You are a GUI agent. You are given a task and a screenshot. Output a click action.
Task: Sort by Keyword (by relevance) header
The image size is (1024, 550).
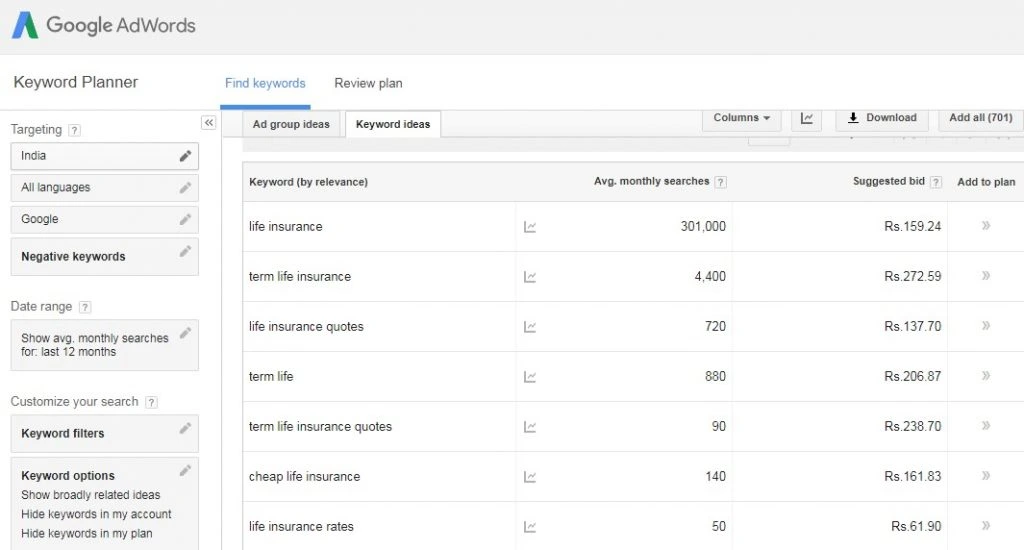[x=308, y=182]
